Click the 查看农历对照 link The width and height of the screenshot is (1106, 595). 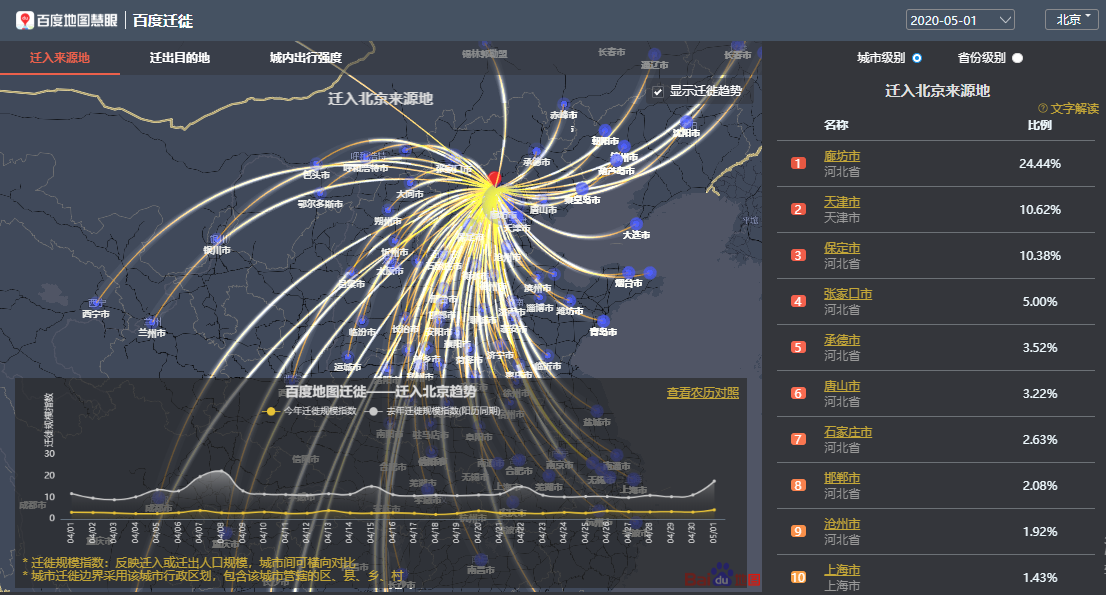tap(702, 393)
